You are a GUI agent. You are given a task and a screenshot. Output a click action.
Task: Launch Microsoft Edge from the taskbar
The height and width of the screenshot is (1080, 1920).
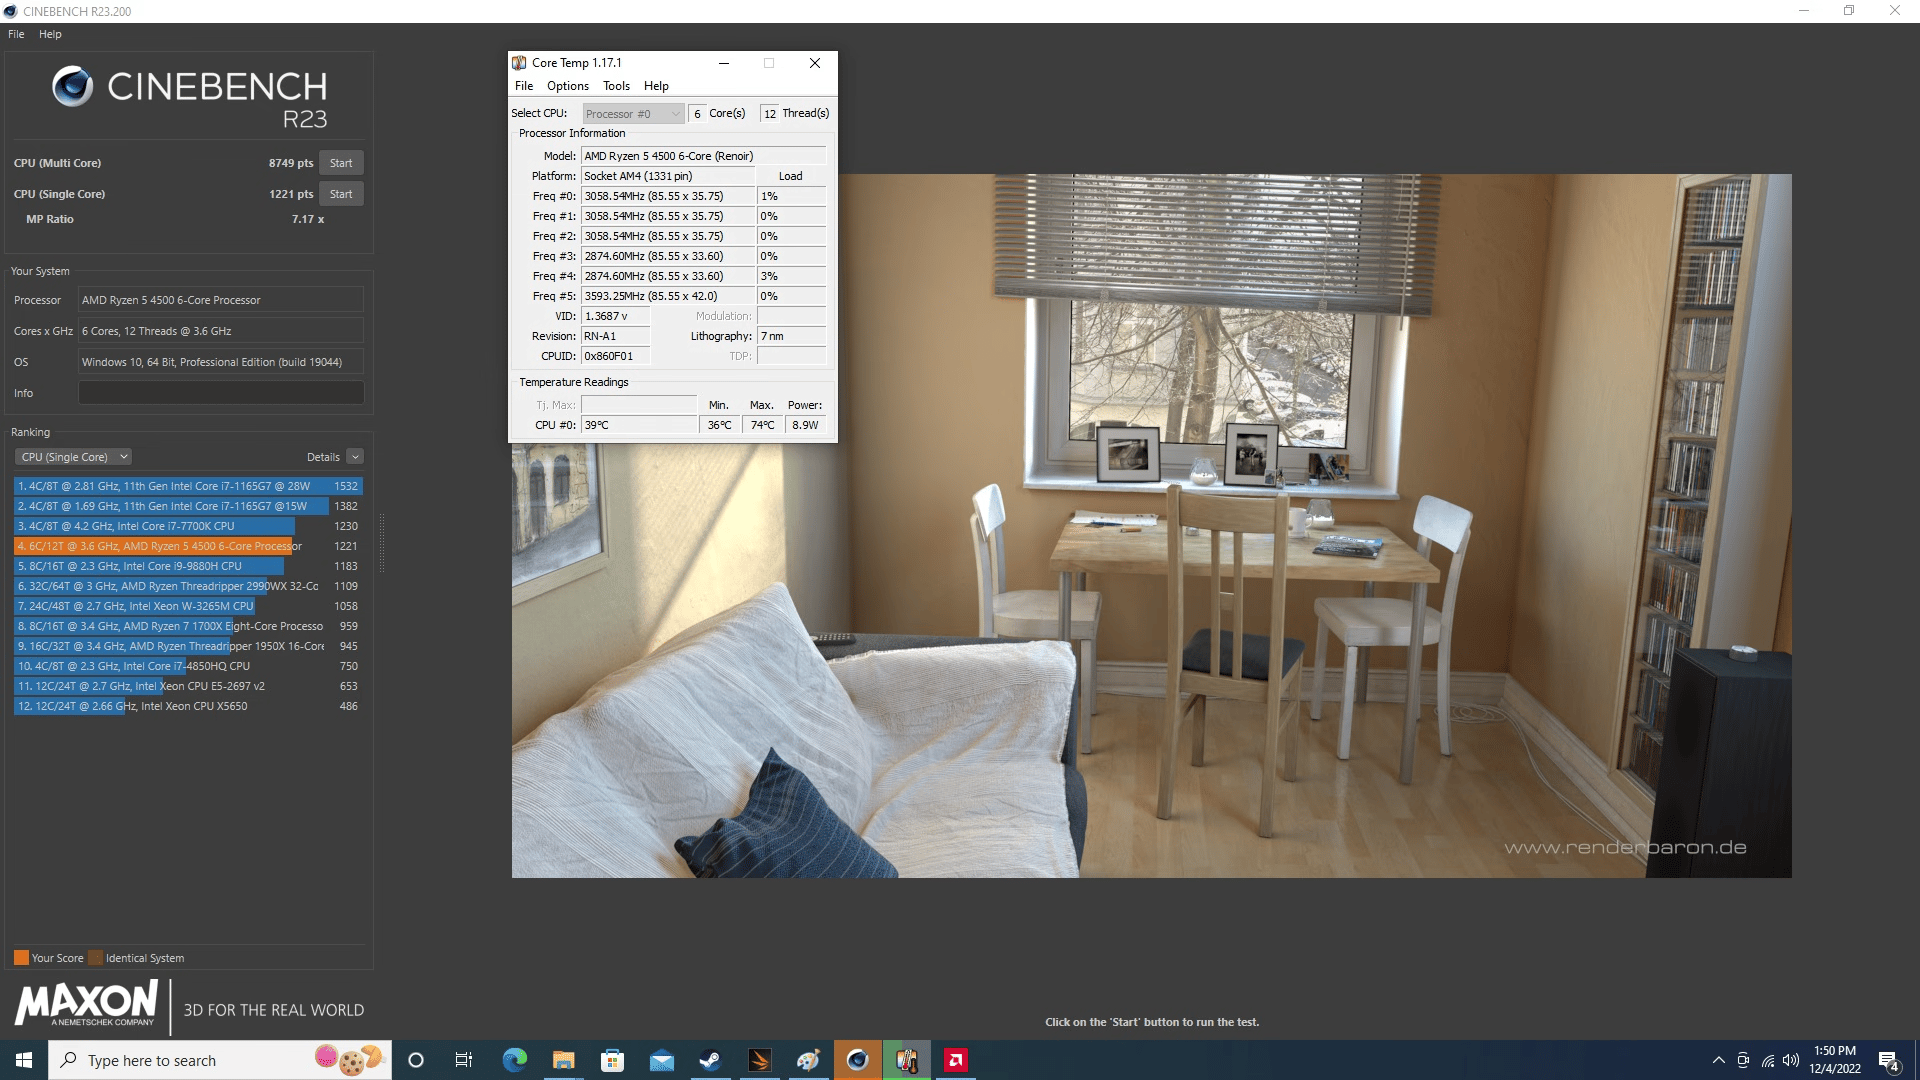(515, 1060)
